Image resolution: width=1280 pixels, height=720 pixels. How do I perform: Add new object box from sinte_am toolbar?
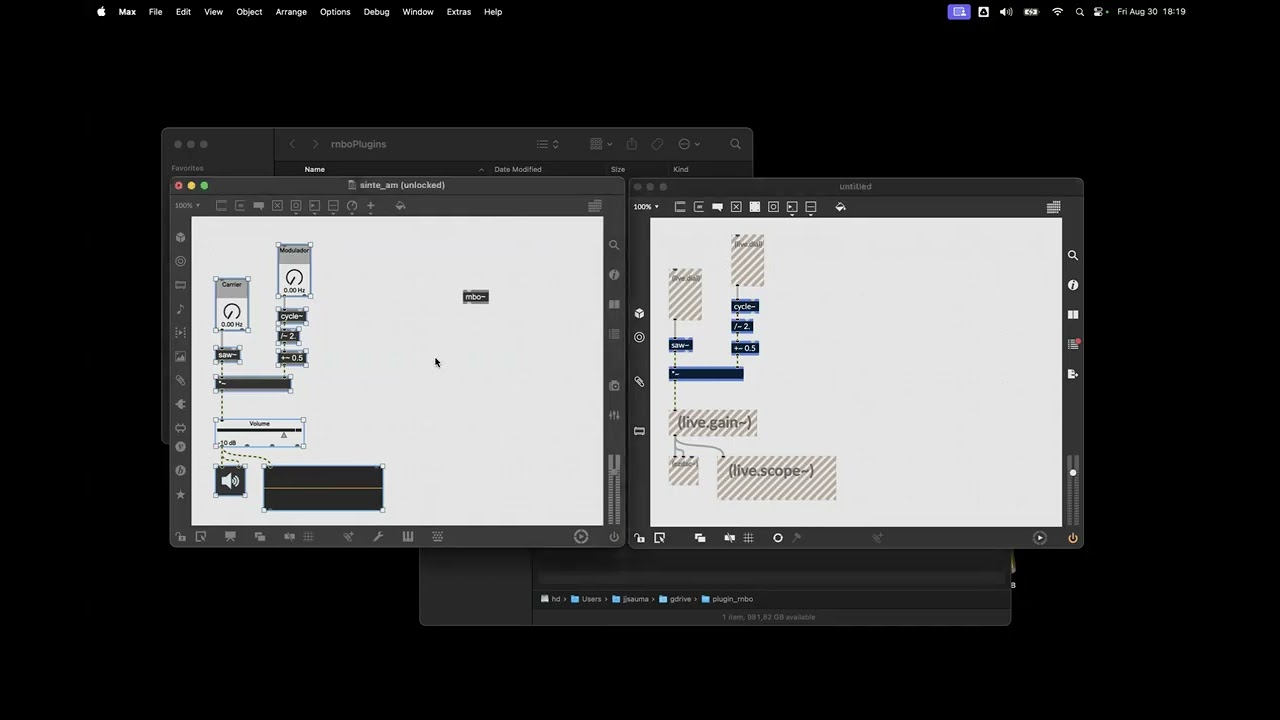(x=221, y=206)
